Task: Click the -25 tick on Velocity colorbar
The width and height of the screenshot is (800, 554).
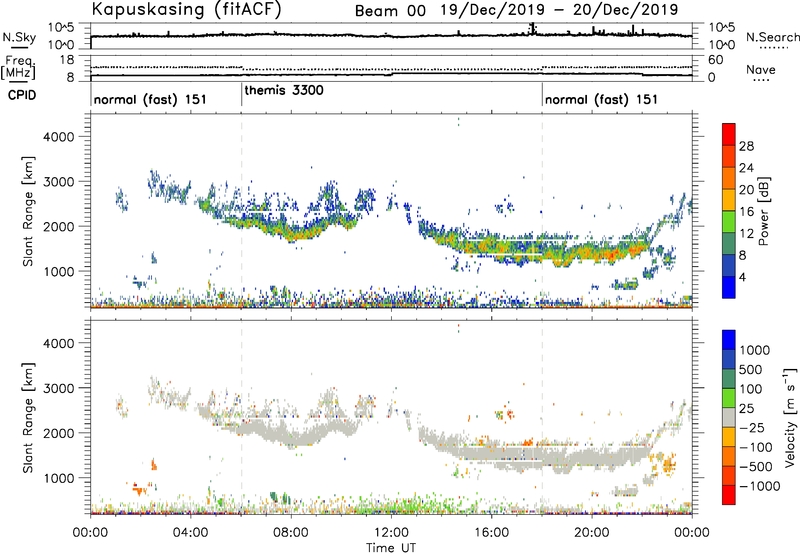Action: click(752, 427)
